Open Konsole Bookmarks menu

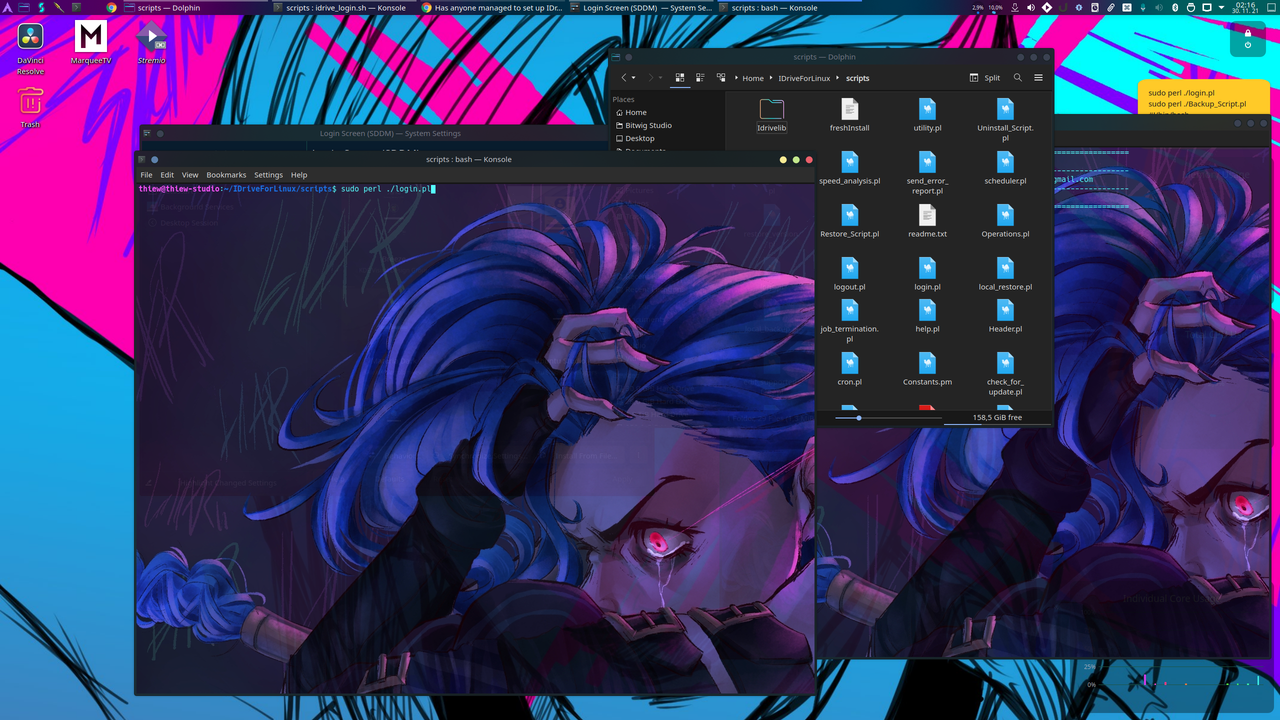(x=226, y=175)
